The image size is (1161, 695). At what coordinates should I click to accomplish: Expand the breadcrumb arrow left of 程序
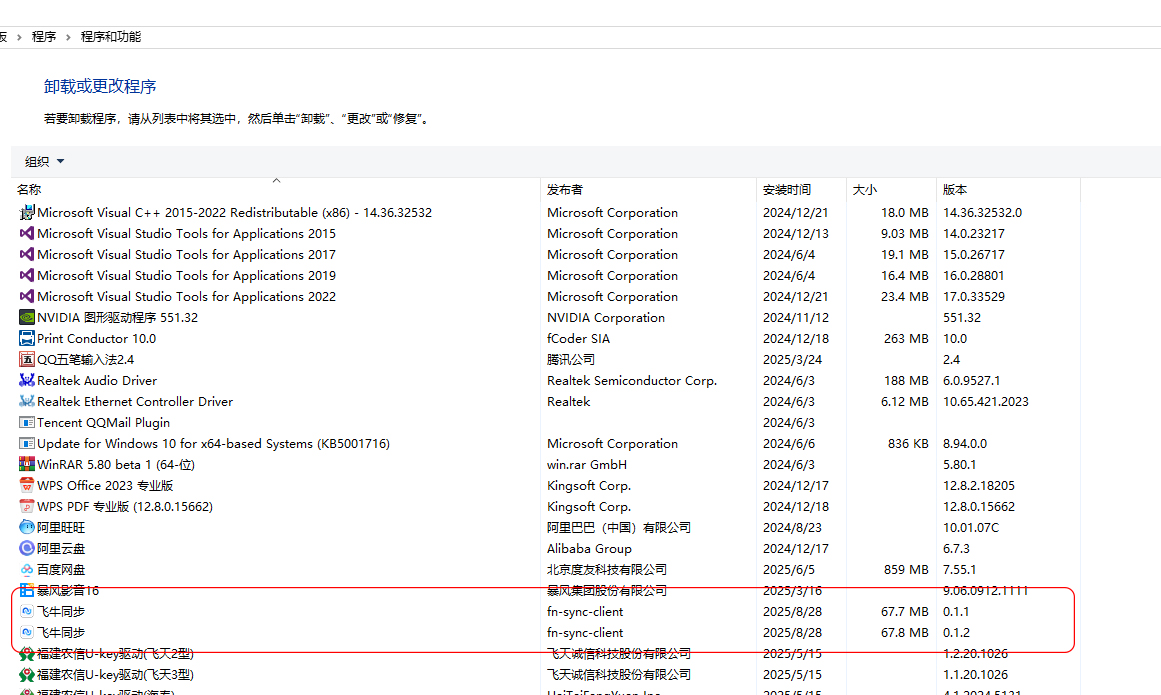(x=19, y=37)
